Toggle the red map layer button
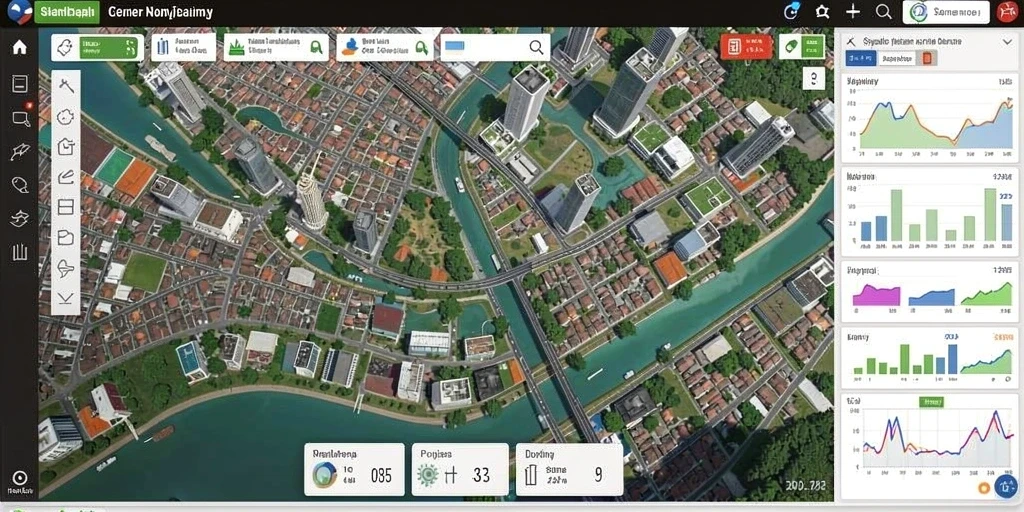The width and height of the screenshot is (1024, 512). click(746, 46)
